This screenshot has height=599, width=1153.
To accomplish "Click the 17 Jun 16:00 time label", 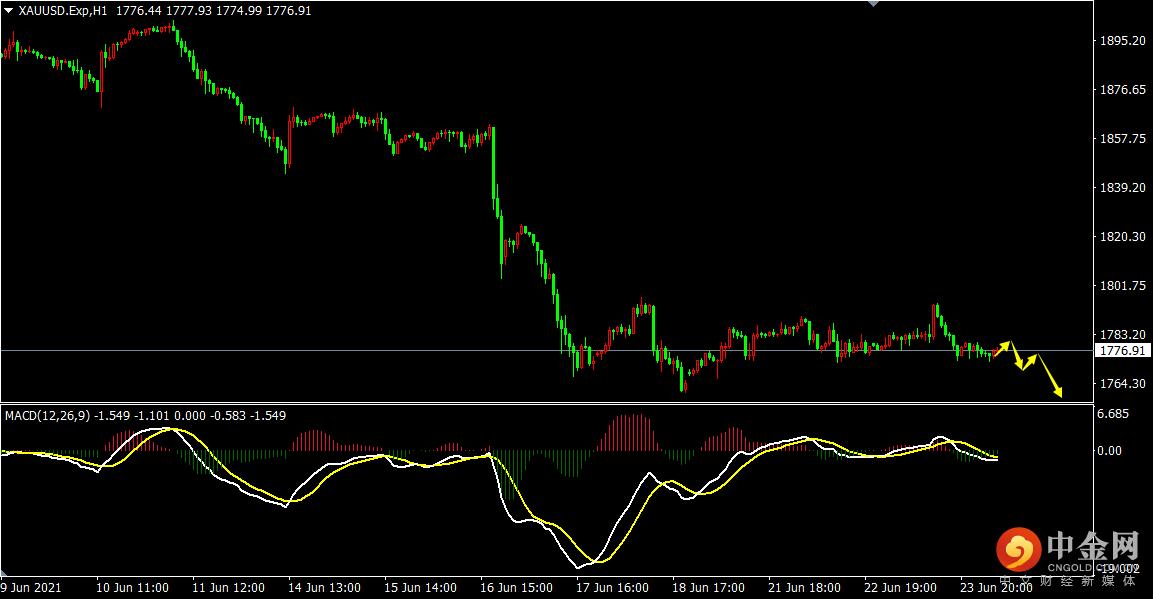I will tap(613, 588).
